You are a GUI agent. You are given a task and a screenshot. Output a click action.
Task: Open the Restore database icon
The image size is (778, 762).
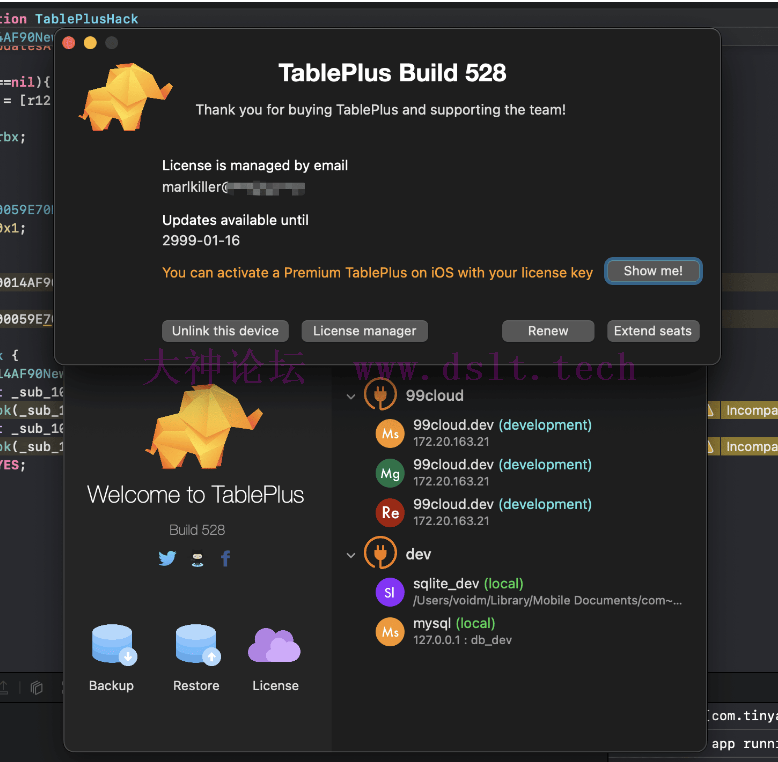tap(197, 644)
